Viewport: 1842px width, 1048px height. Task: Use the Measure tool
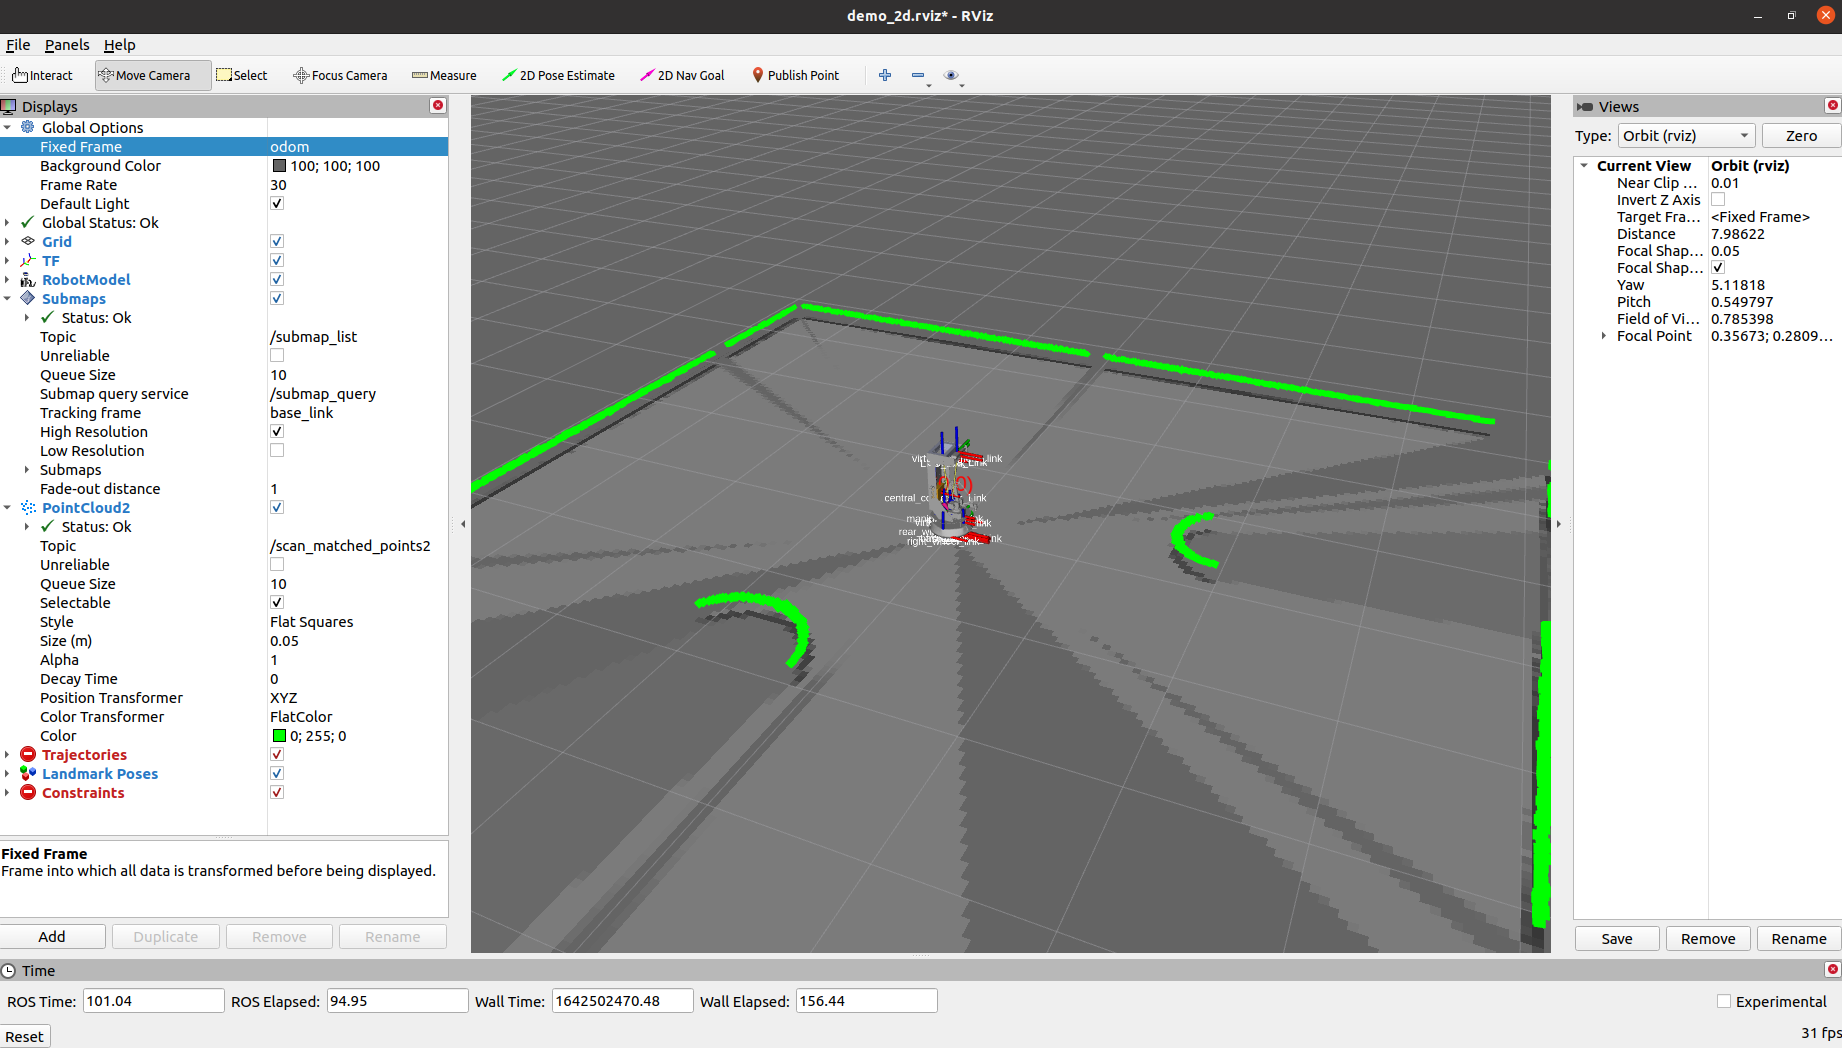coord(444,75)
